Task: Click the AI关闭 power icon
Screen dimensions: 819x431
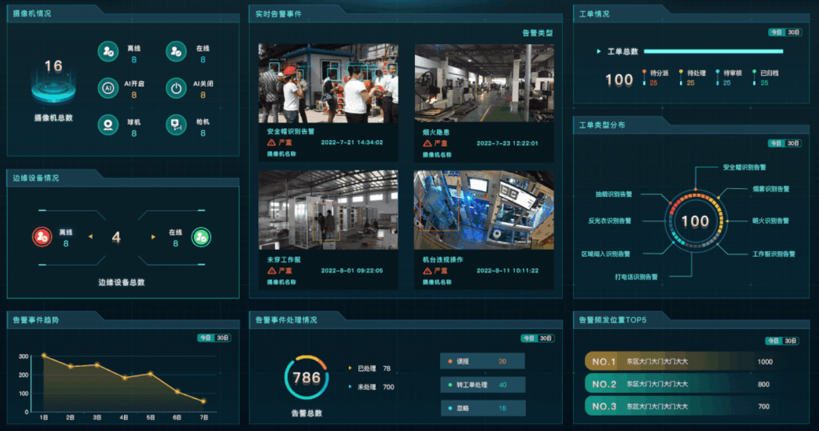Action: pyautogui.click(x=176, y=89)
